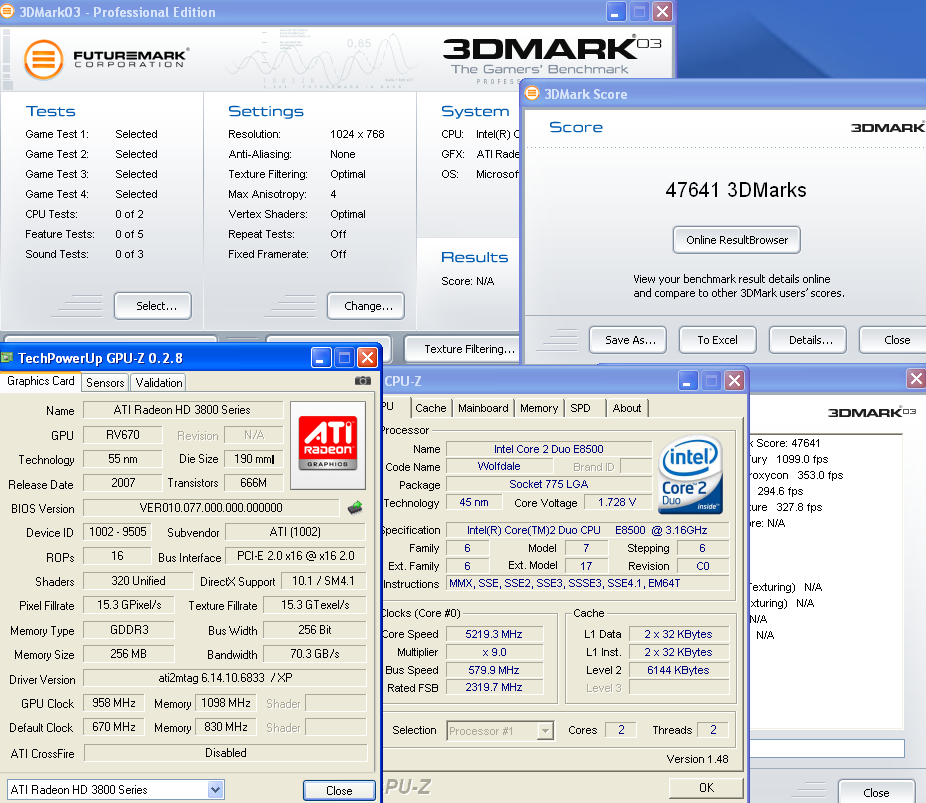Screen dimensions: 926x803
Task: Click the ATI Radeon logo in GPU-Z
Action: (328, 445)
